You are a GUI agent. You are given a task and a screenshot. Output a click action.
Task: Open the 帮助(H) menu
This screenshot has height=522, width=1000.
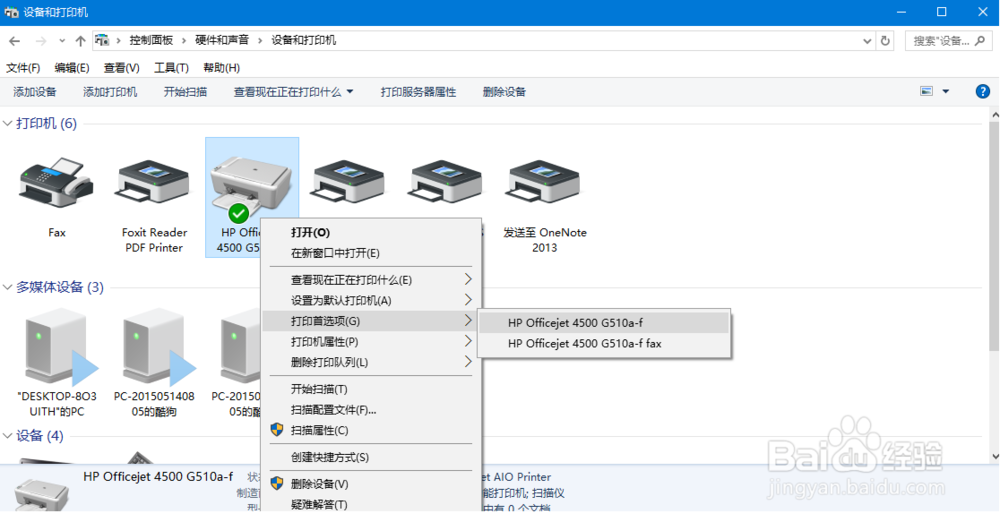(x=221, y=68)
